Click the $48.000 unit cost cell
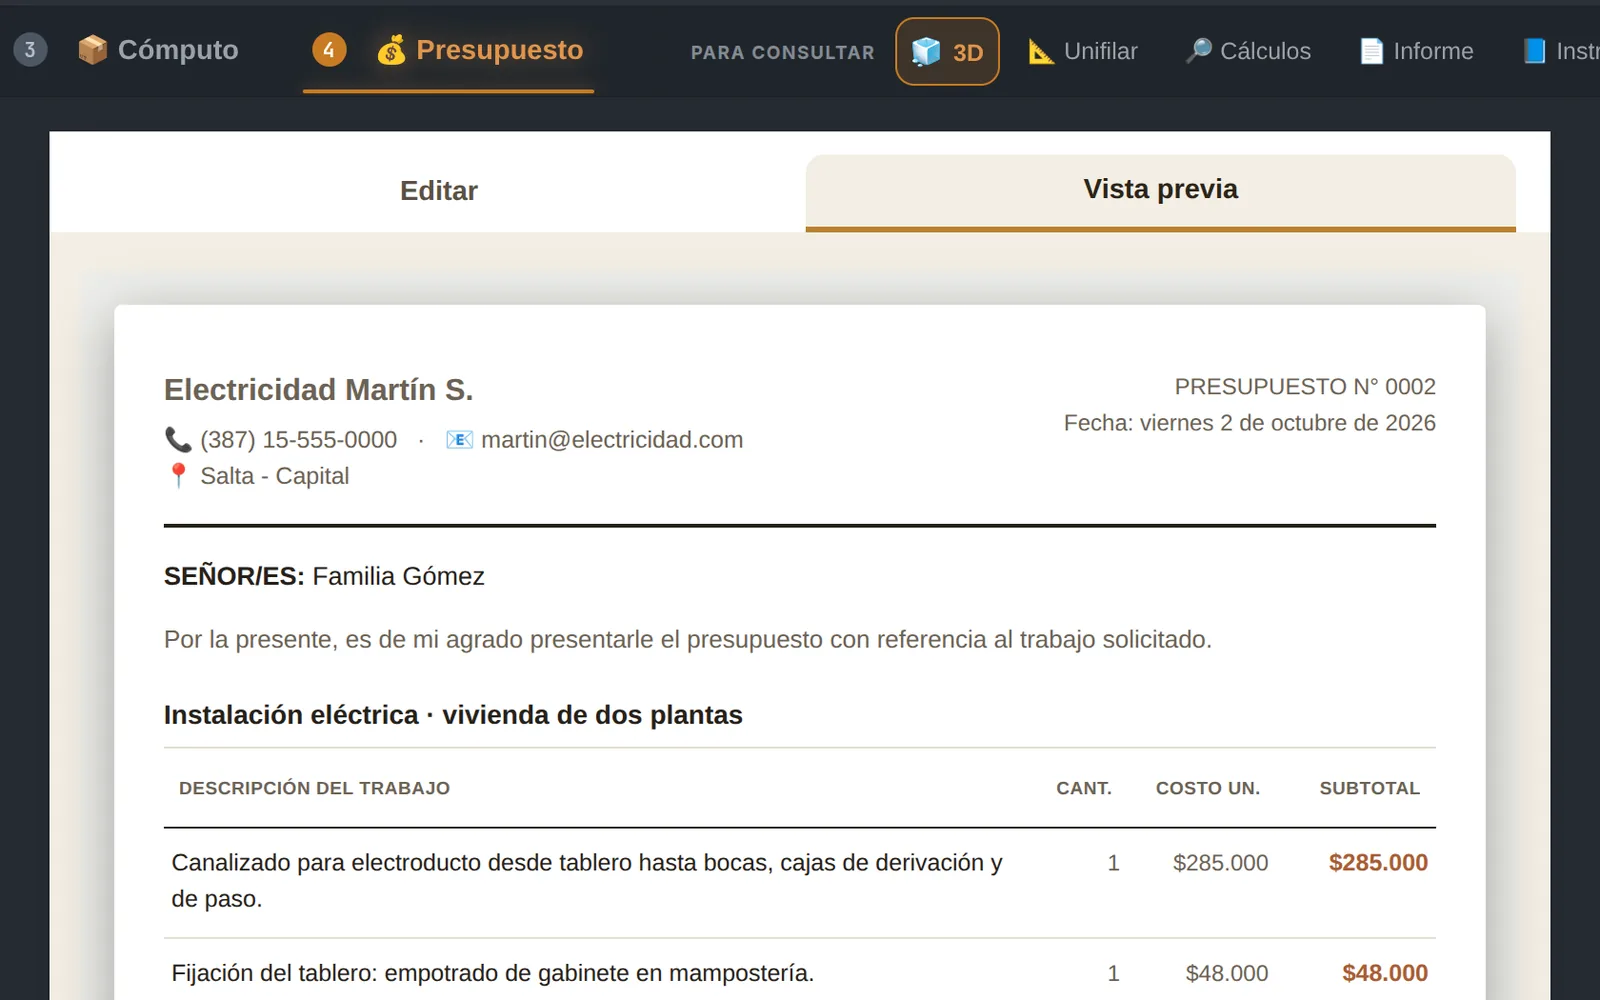 (x=1227, y=973)
